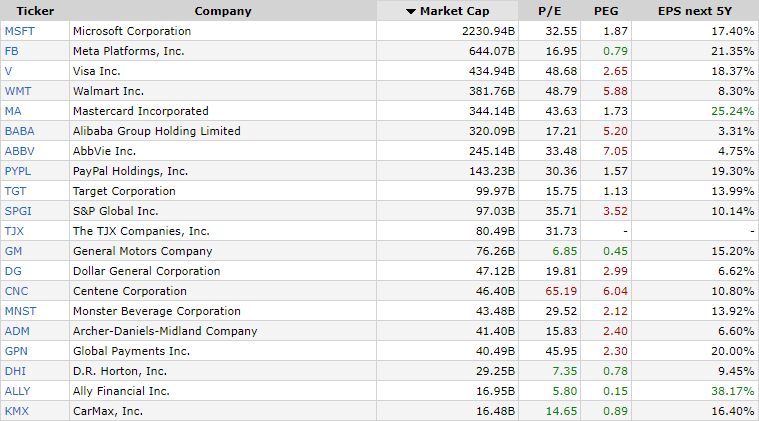
Task: Open the ADM ticker link
Action: pyautogui.click(x=17, y=331)
